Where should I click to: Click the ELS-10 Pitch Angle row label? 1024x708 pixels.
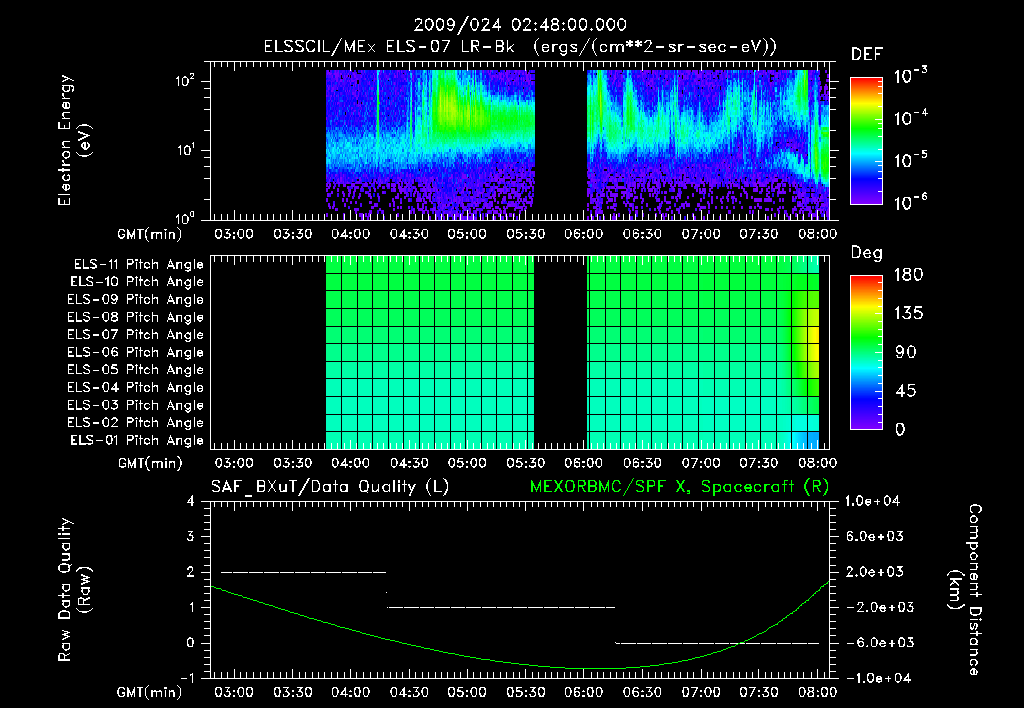[136, 282]
